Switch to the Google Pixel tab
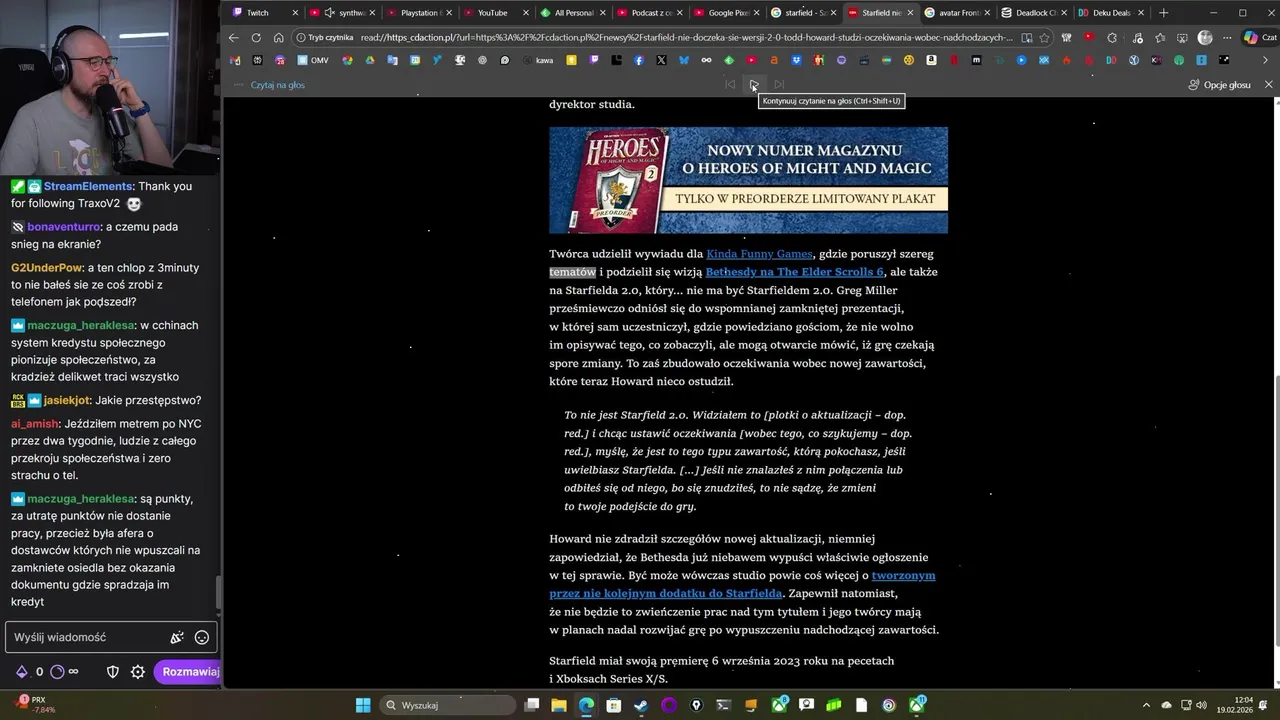The height and width of the screenshot is (720, 1280). tap(727, 13)
